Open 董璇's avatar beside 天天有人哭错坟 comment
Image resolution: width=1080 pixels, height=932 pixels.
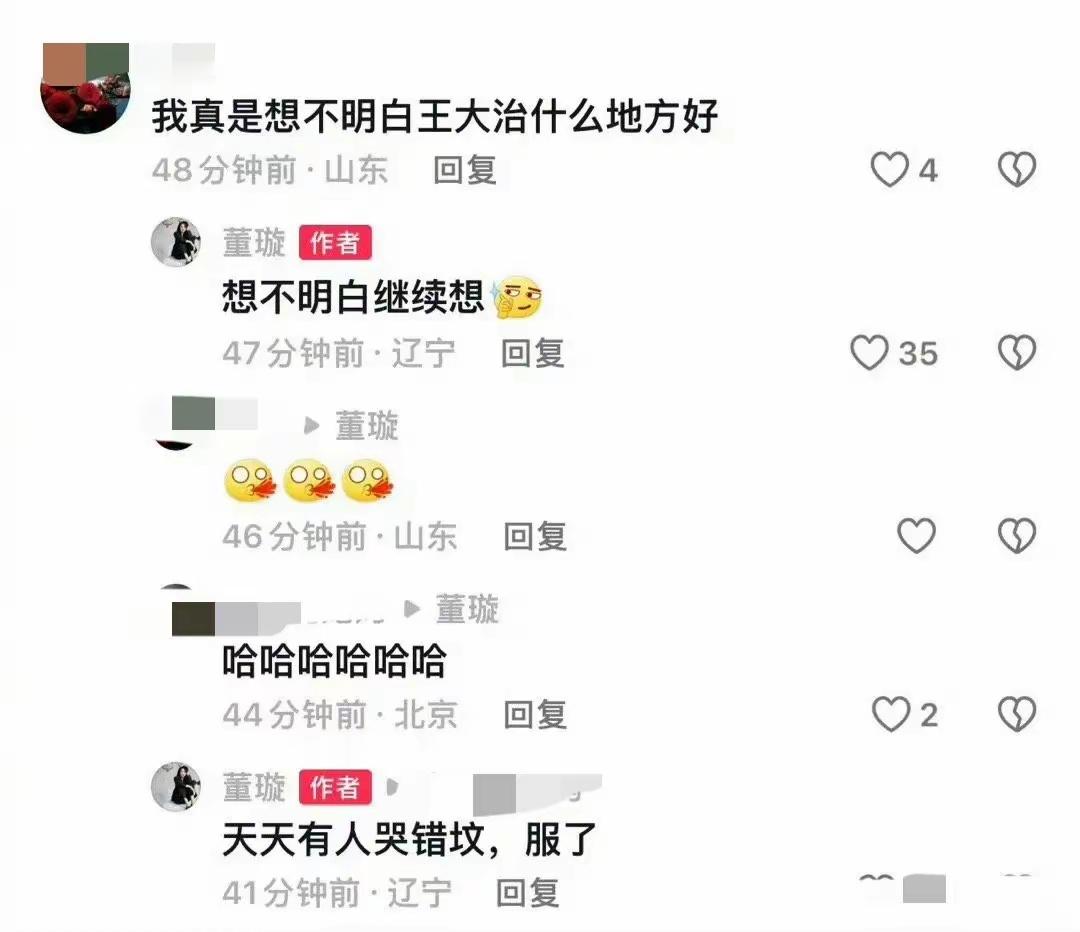click(x=176, y=787)
